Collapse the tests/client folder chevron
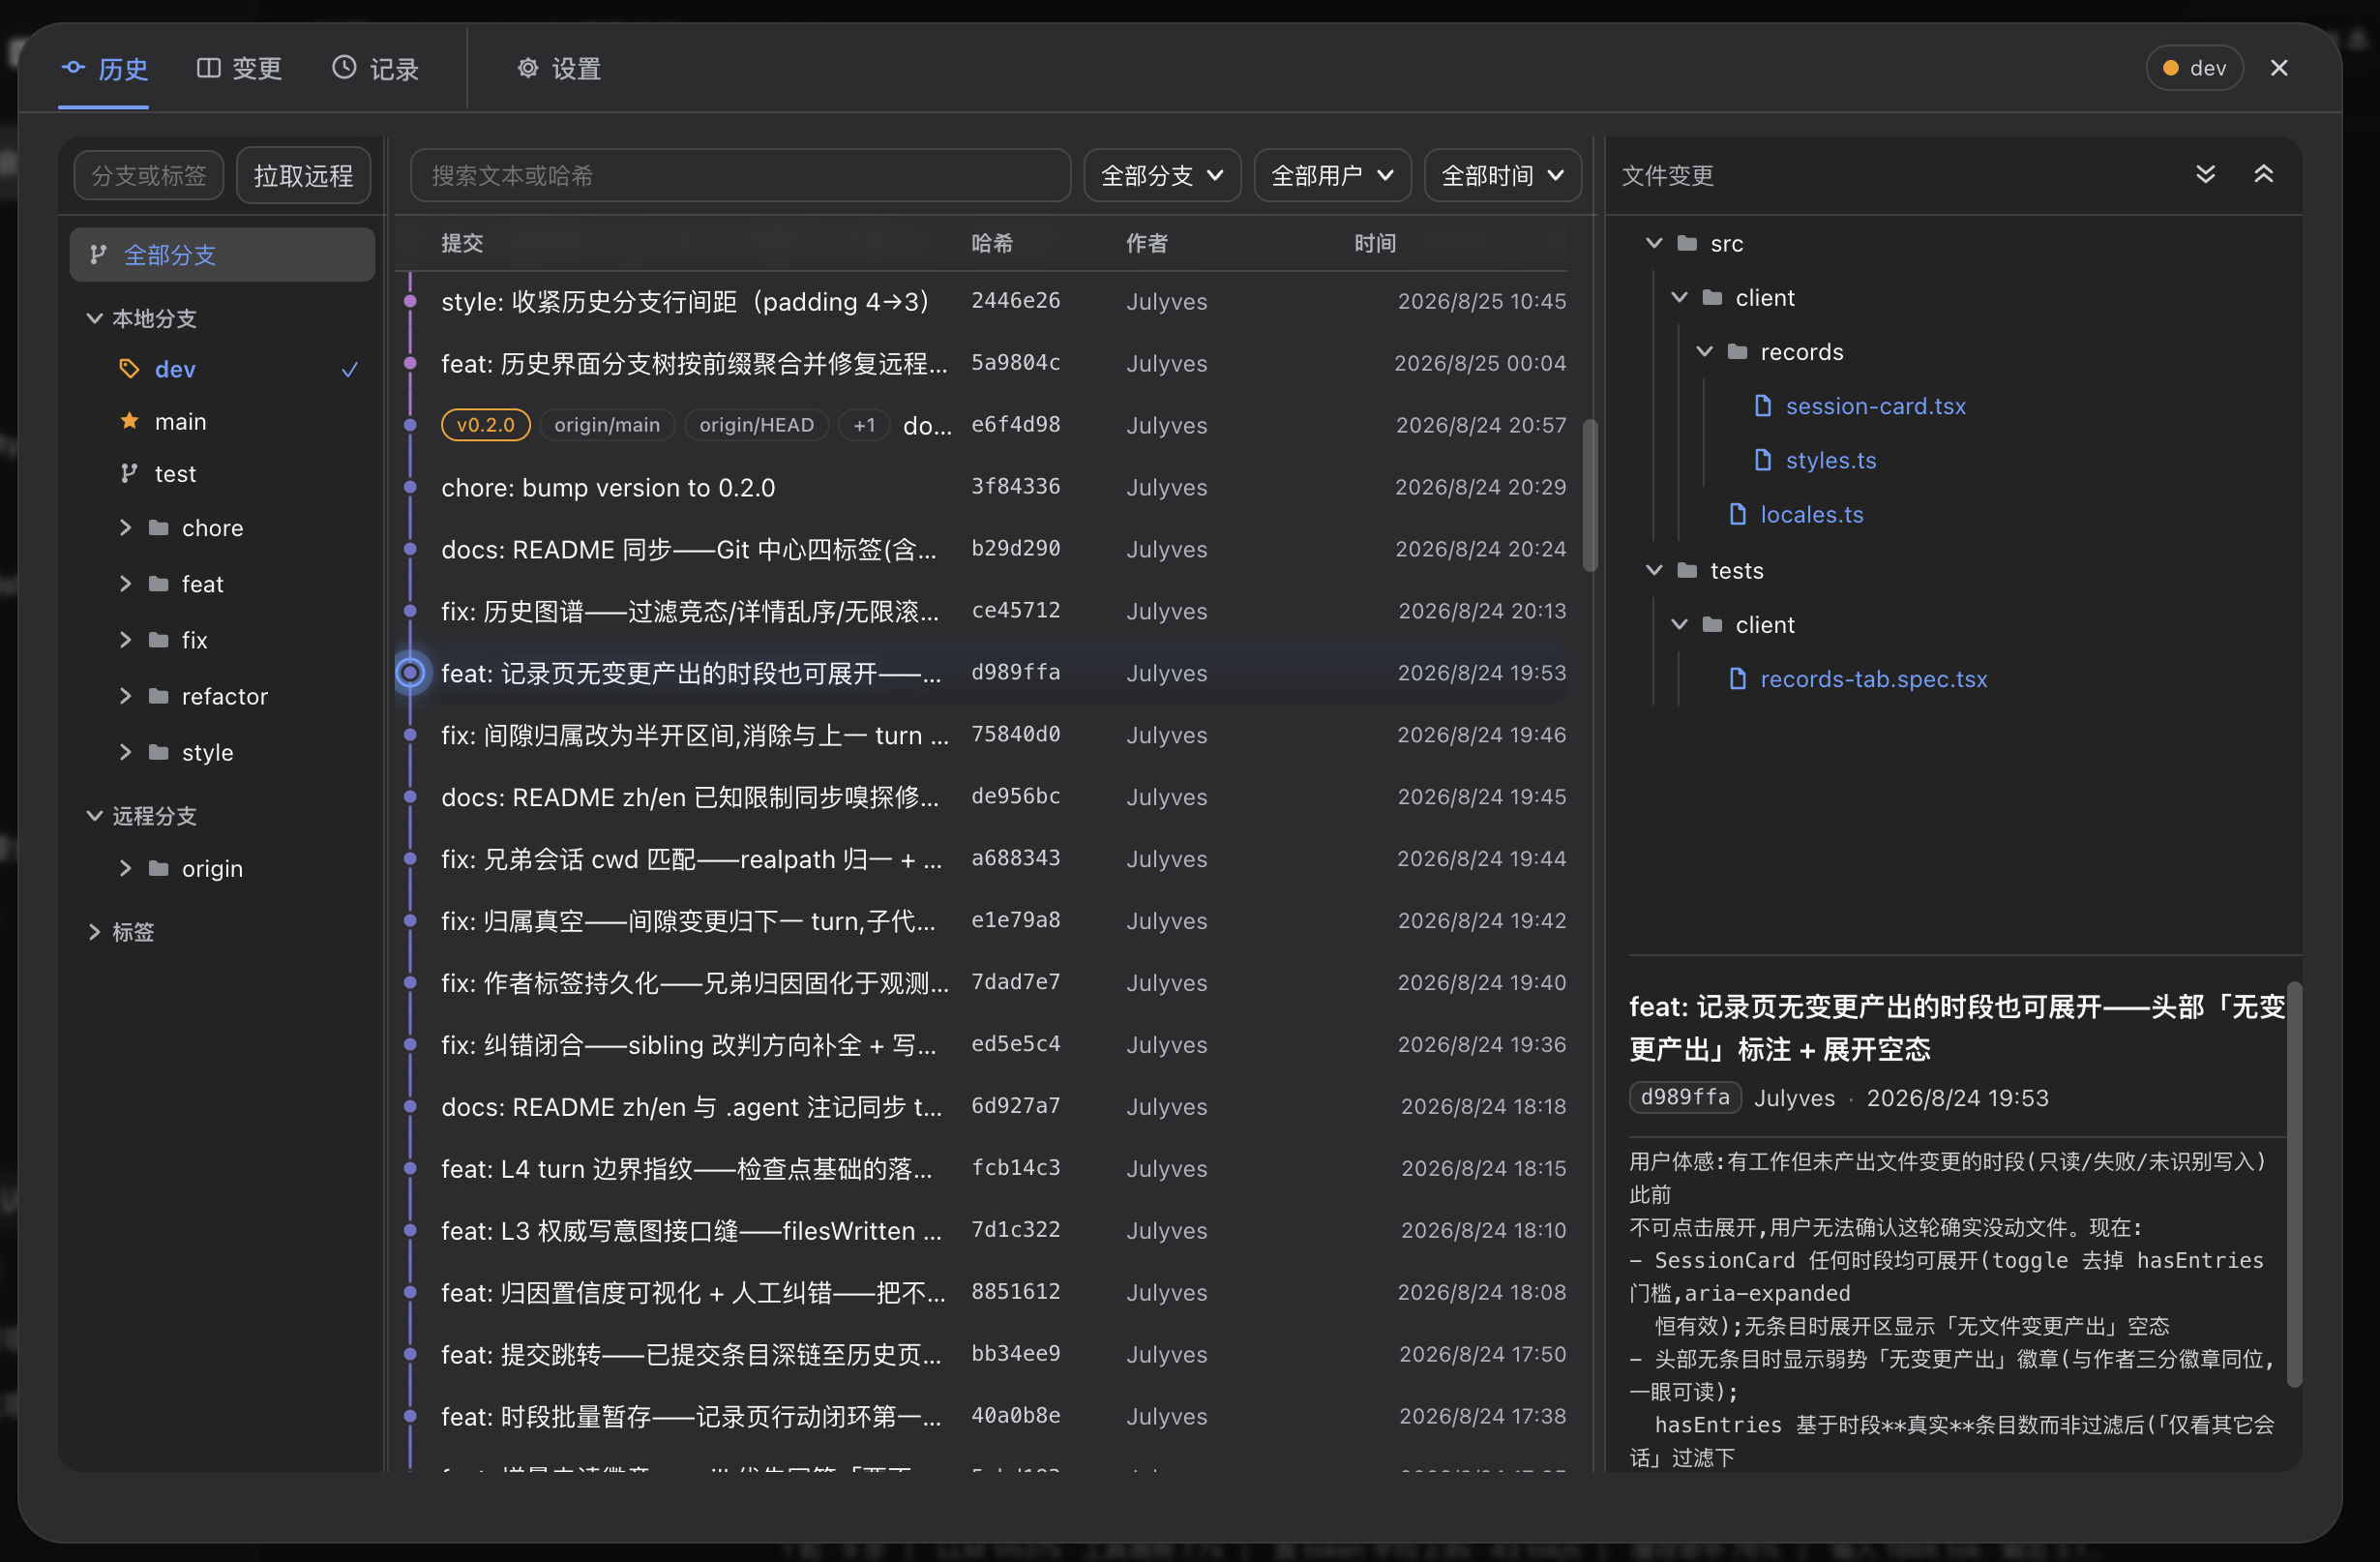This screenshot has width=2380, height=1562. 1679,624
